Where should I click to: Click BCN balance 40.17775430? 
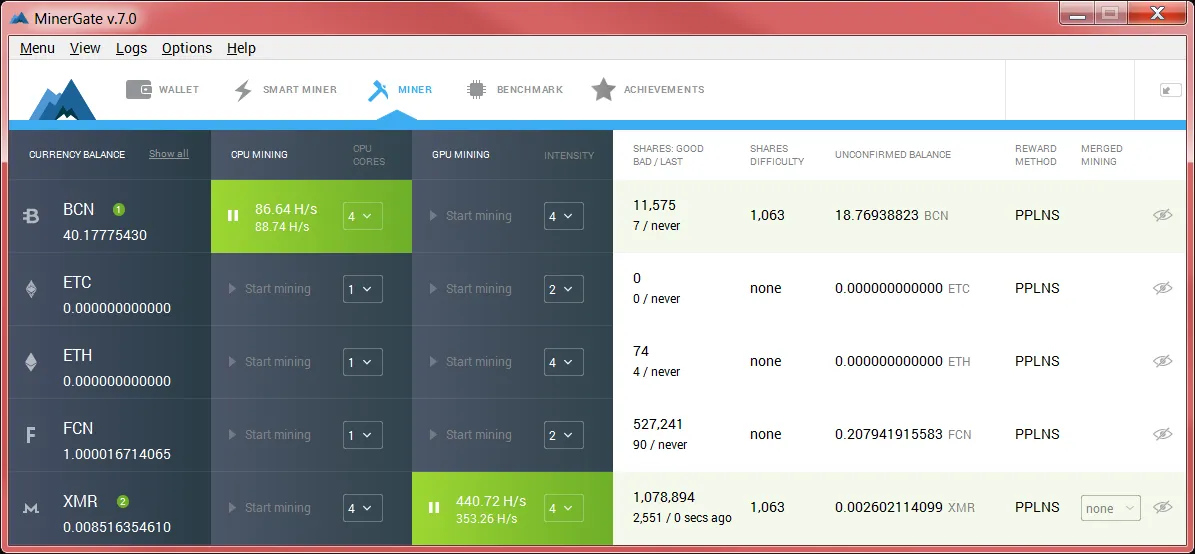pyautogui.click(x=105, y=235)
